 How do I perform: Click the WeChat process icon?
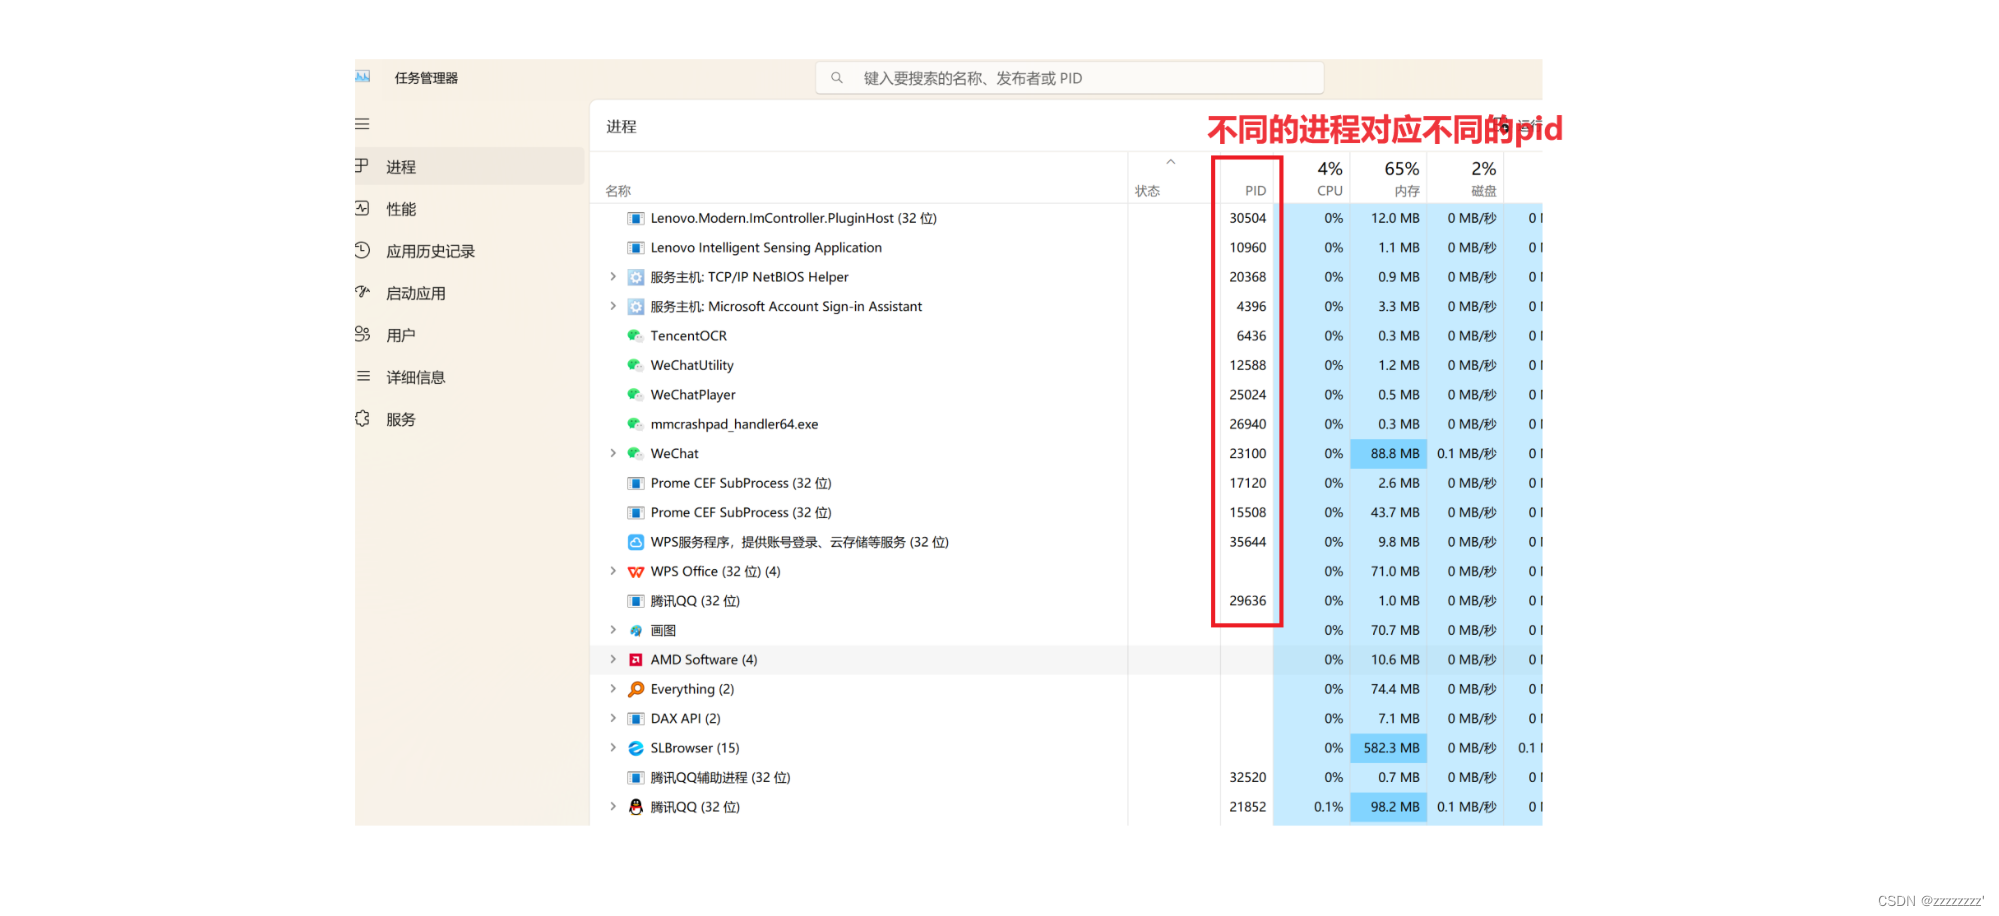click(x=635, y=453)
